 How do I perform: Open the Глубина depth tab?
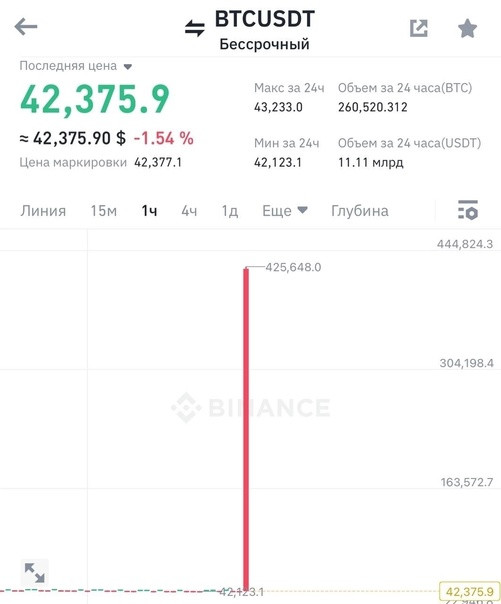coord(360,211)
